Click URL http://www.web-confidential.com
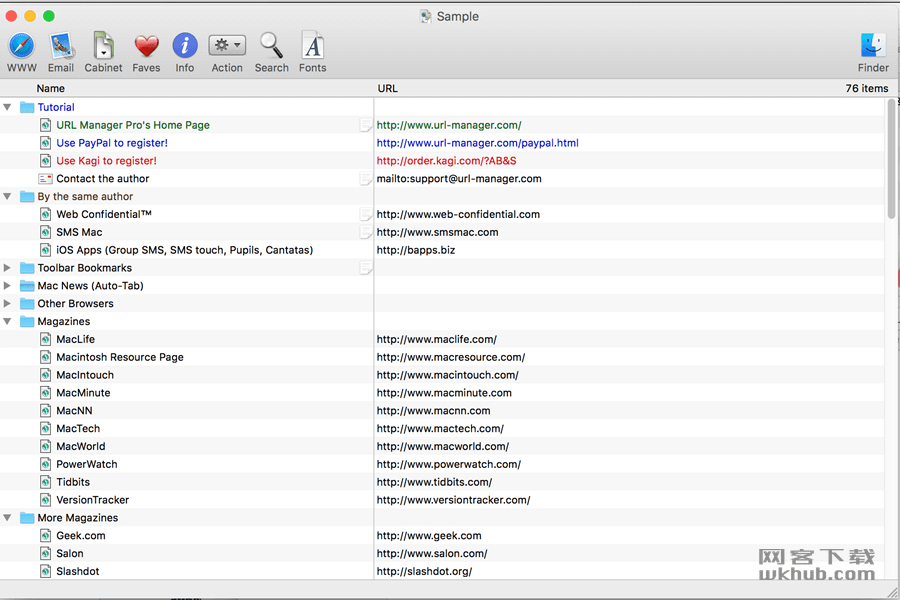900x600 pixels. click(458, 214)
